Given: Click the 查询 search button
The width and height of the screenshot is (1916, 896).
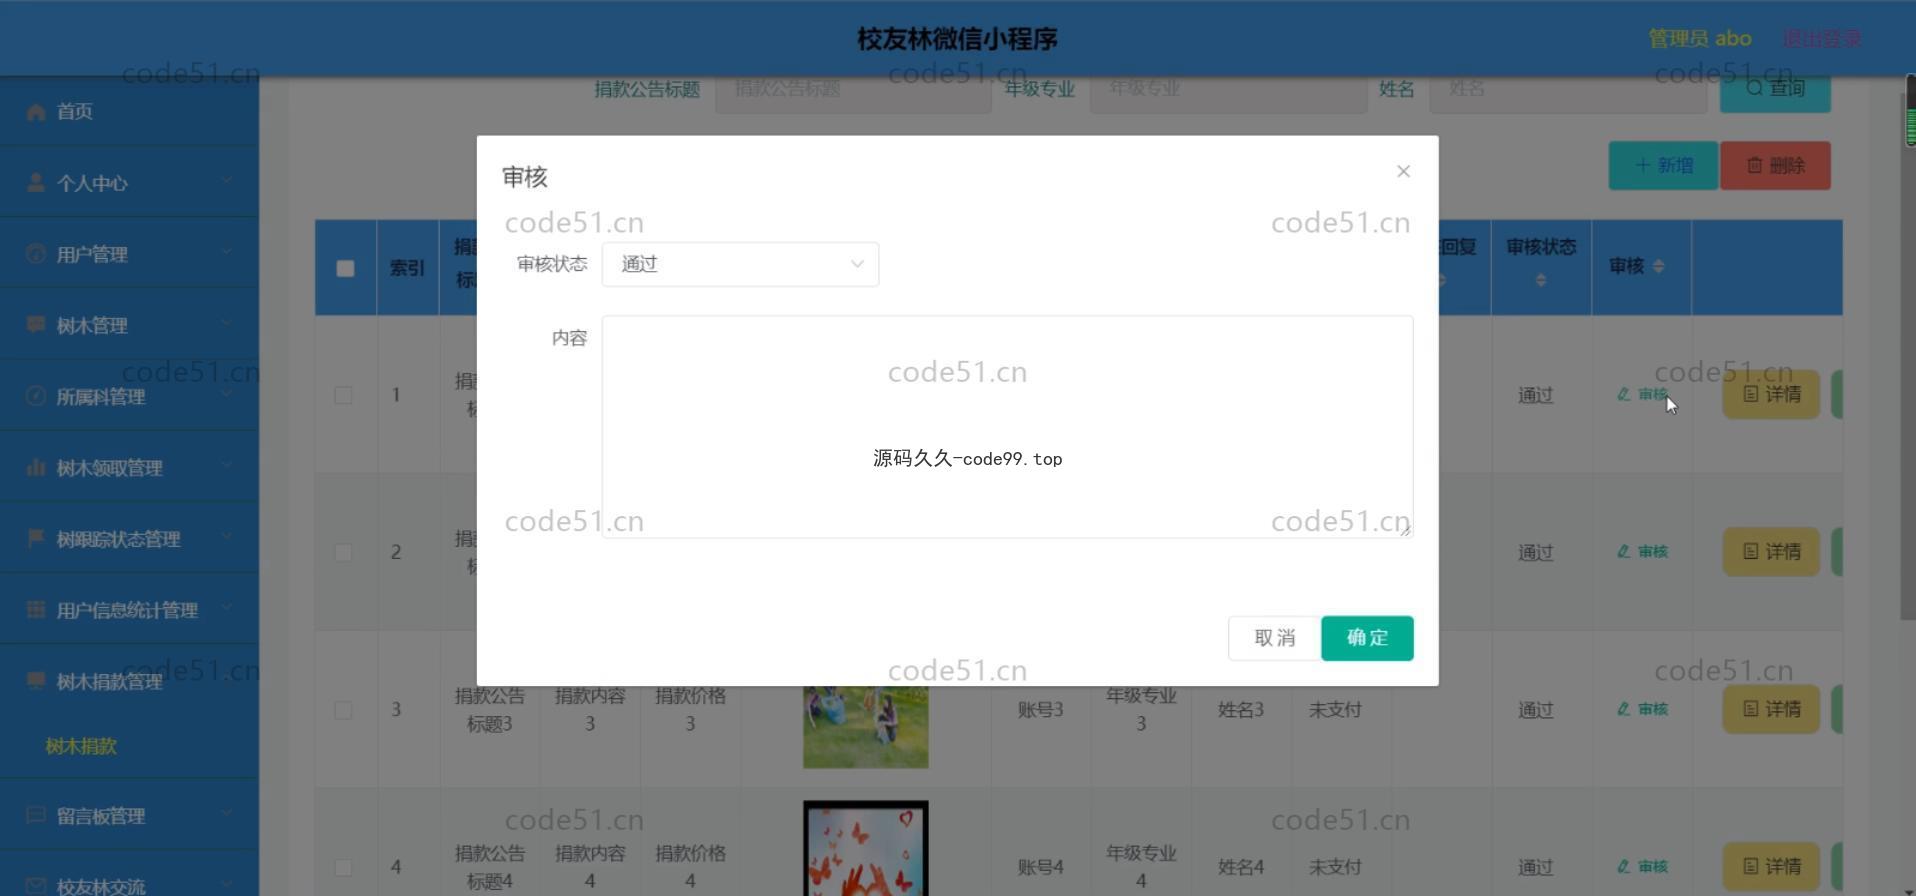Looking at the screenshot, I should (1775, 94).
